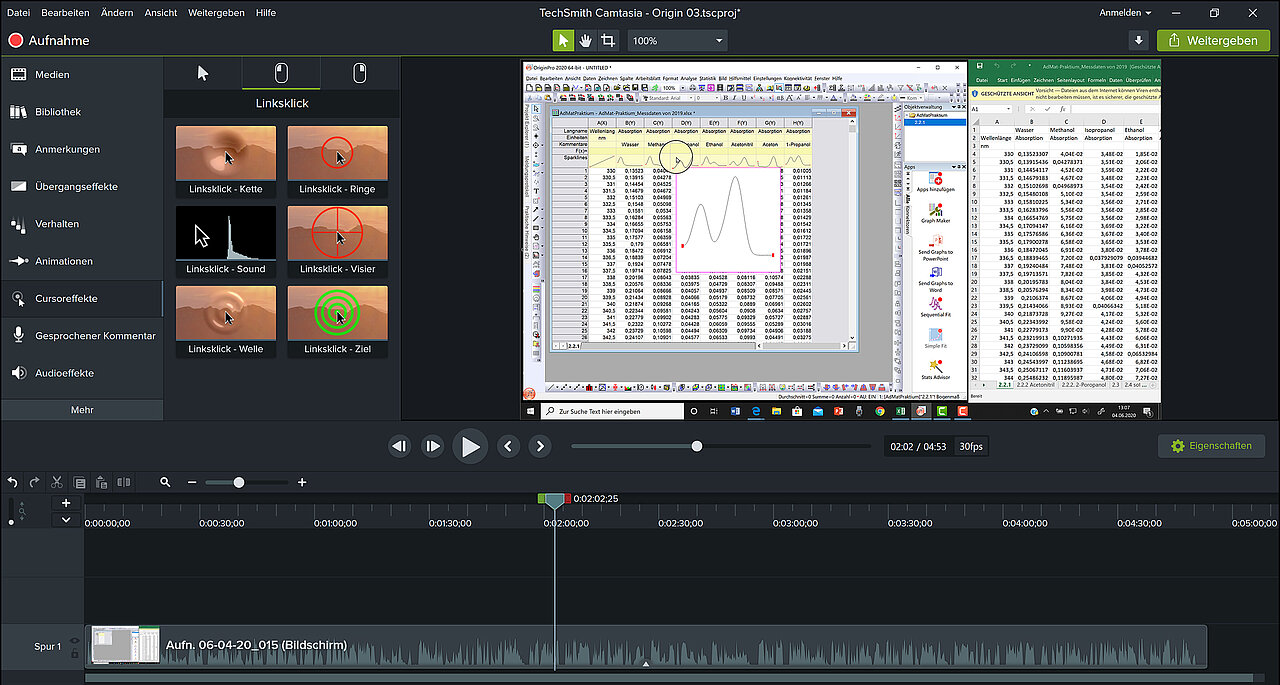Zoom out the timeline with minus
Image resolution: width=1280 pixels, height=685 pixels.
tap(192, 482)
